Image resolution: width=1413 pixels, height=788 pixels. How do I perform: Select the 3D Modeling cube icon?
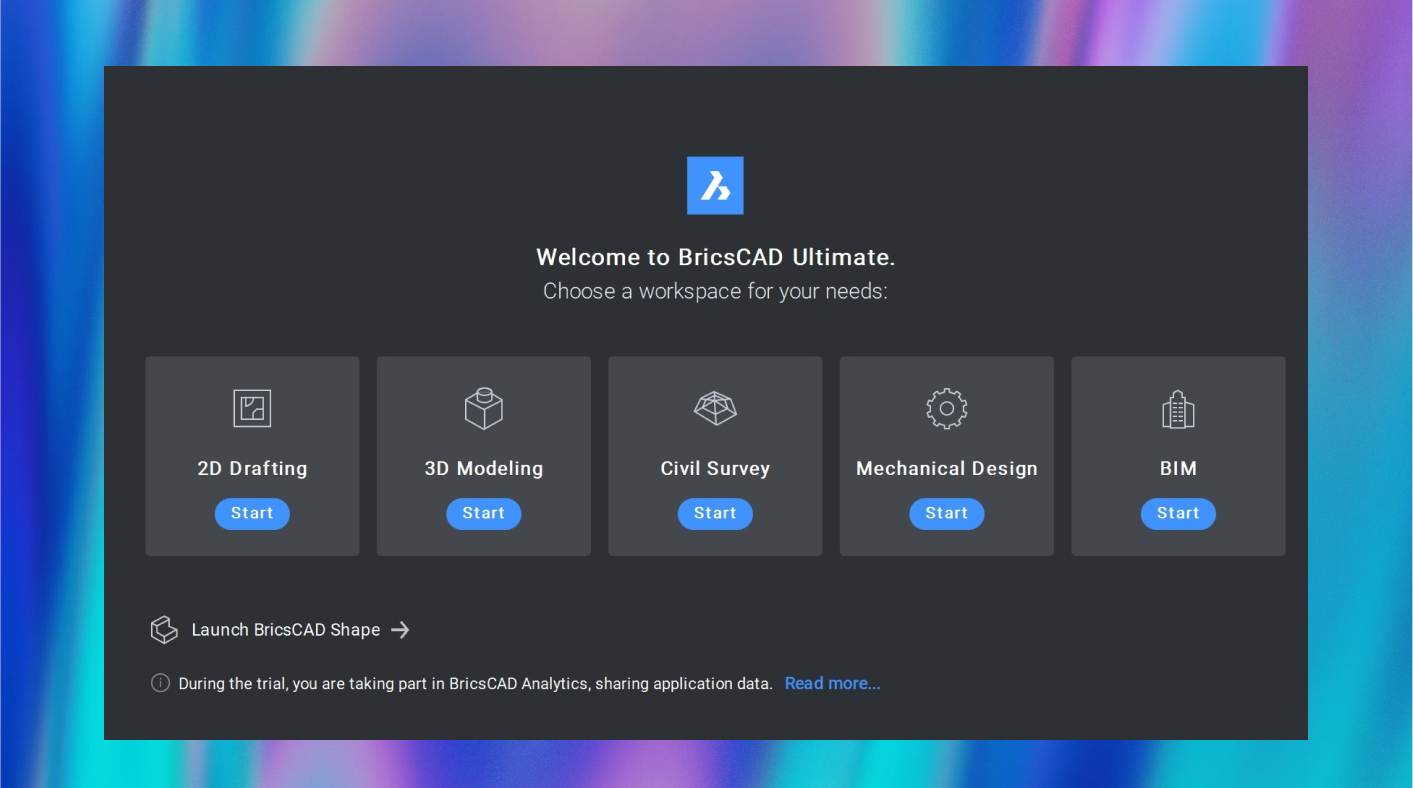(484, 408)
